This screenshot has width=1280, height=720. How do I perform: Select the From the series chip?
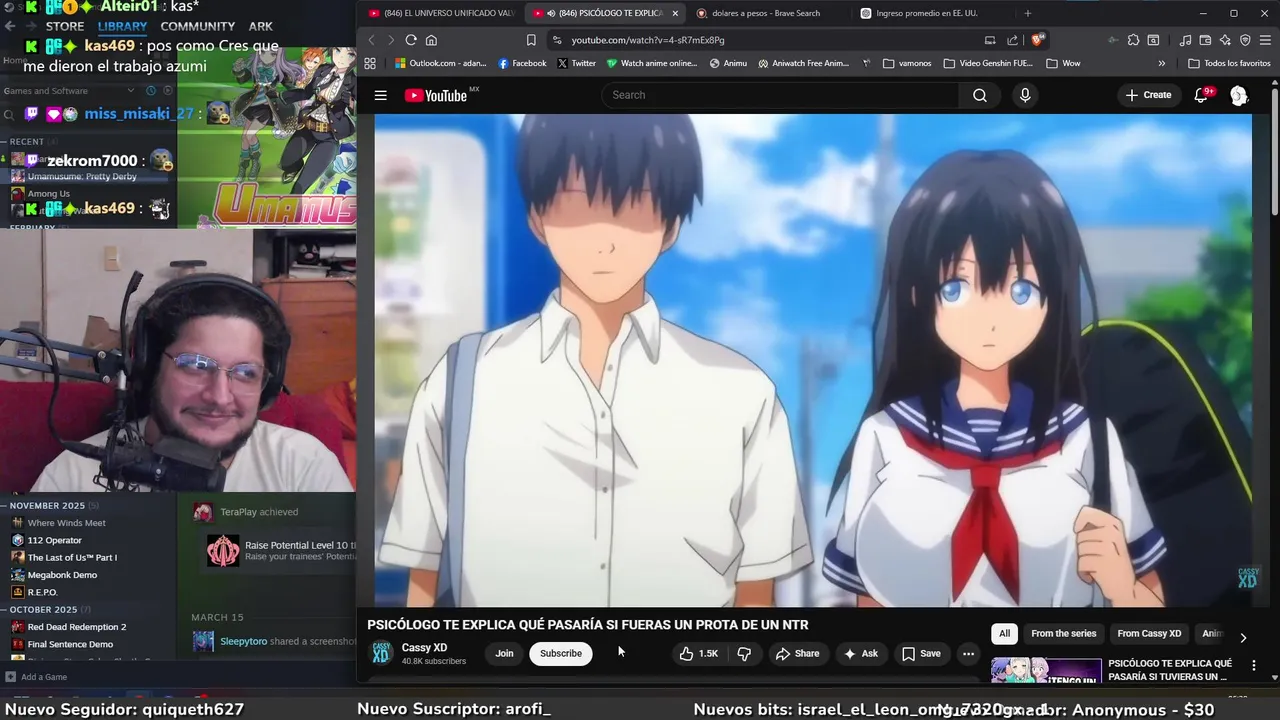[1063, 633]
